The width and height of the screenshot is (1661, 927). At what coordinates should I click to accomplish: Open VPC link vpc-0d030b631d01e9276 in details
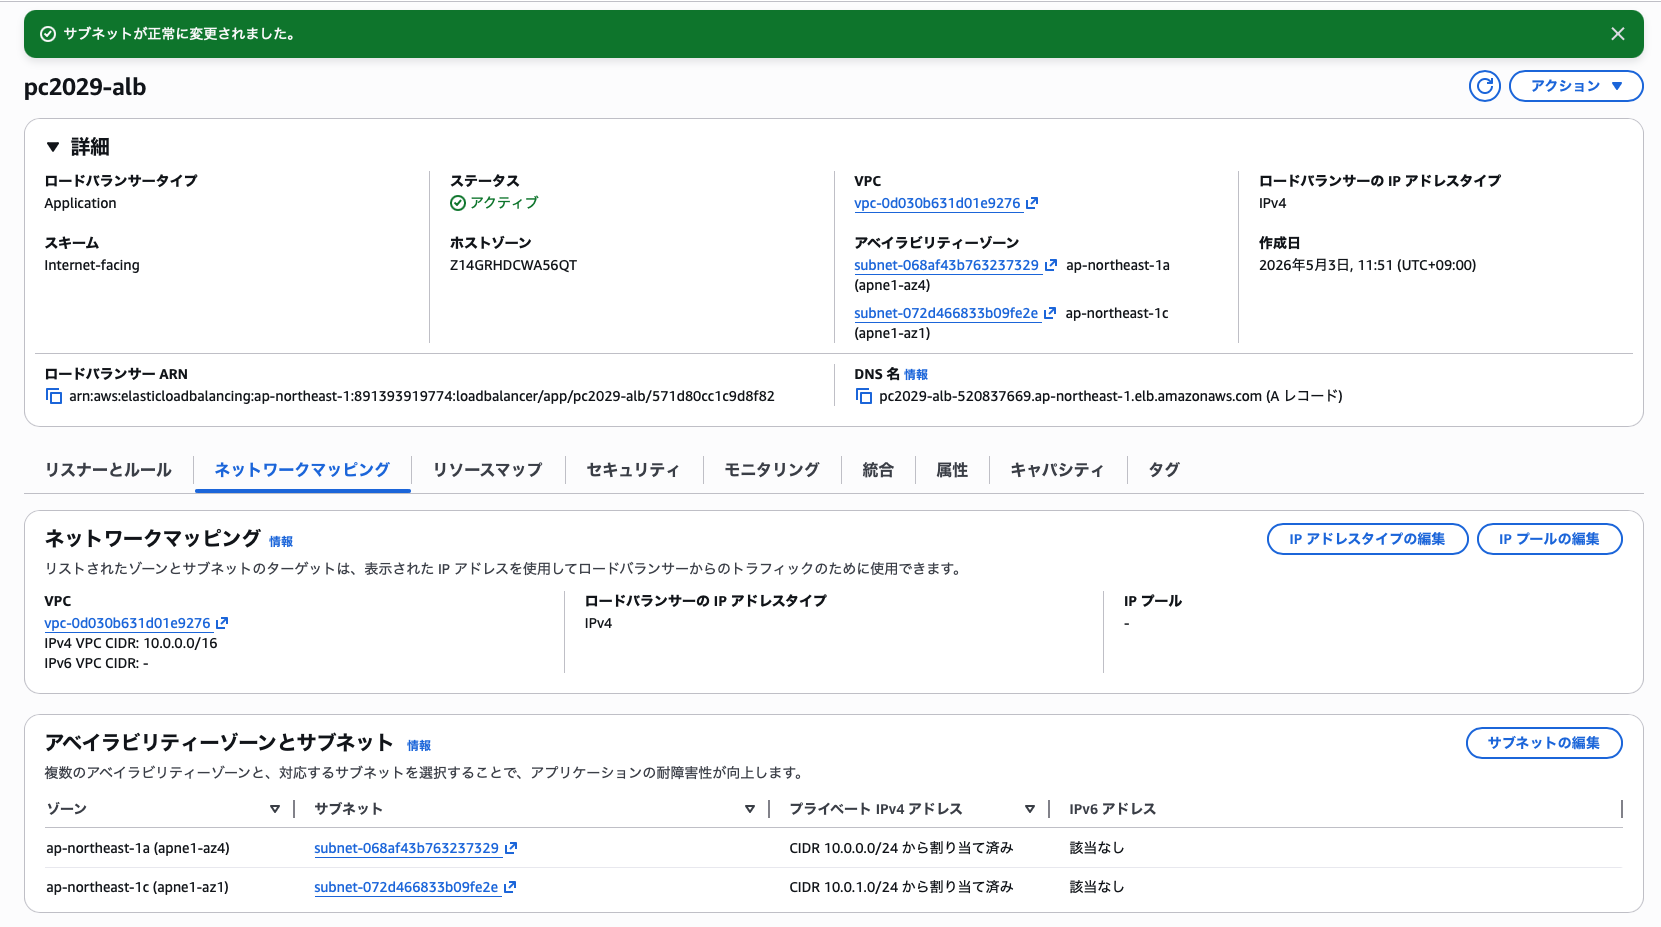click(937, 203)
